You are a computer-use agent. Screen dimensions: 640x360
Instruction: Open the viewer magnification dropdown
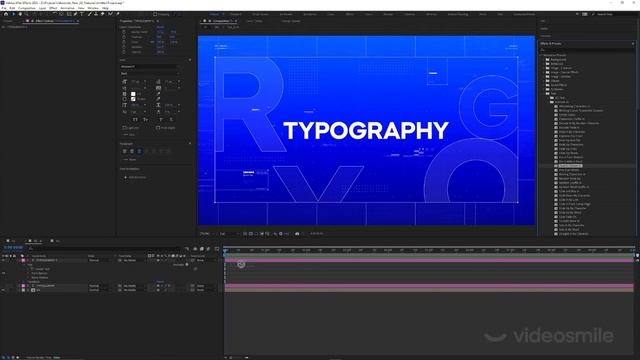click(207, 233)
